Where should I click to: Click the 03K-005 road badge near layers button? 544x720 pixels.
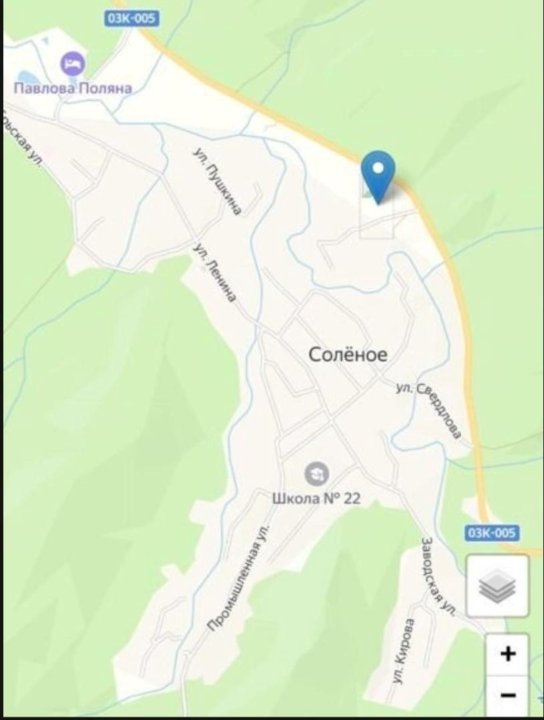[492, 533]
